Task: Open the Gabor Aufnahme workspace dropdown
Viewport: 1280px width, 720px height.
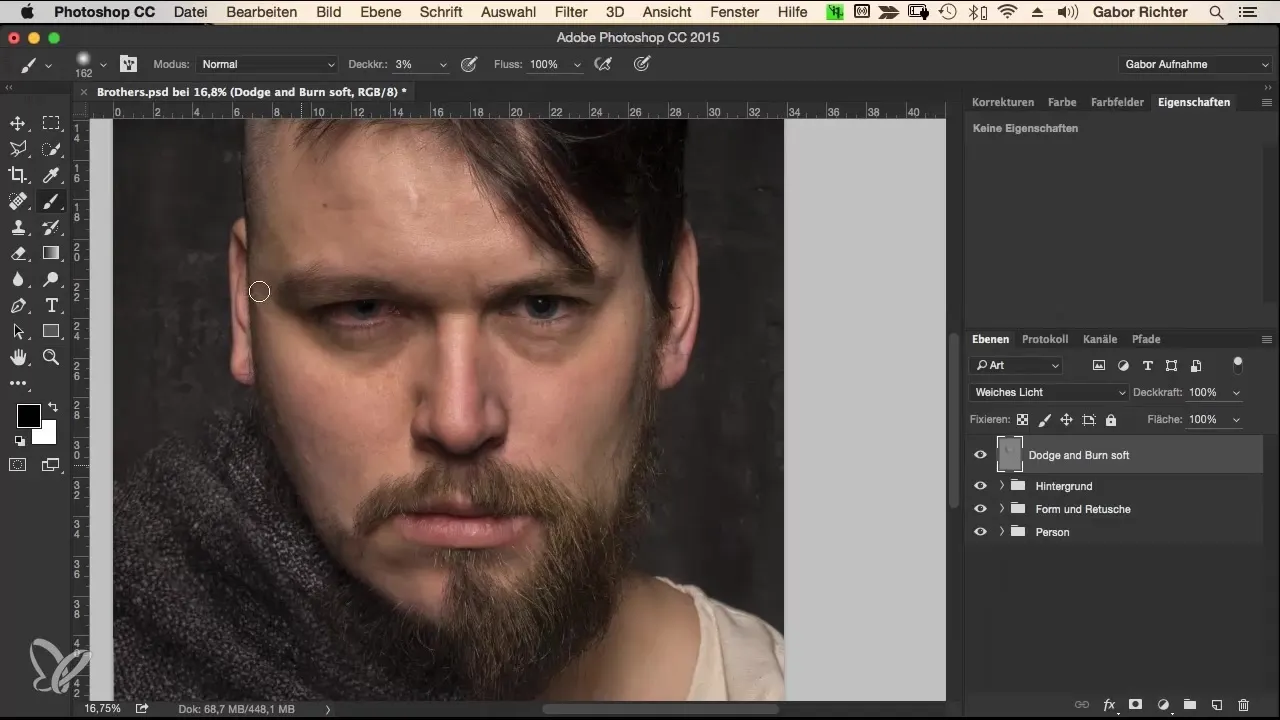Action: (x=1195, y=64)
